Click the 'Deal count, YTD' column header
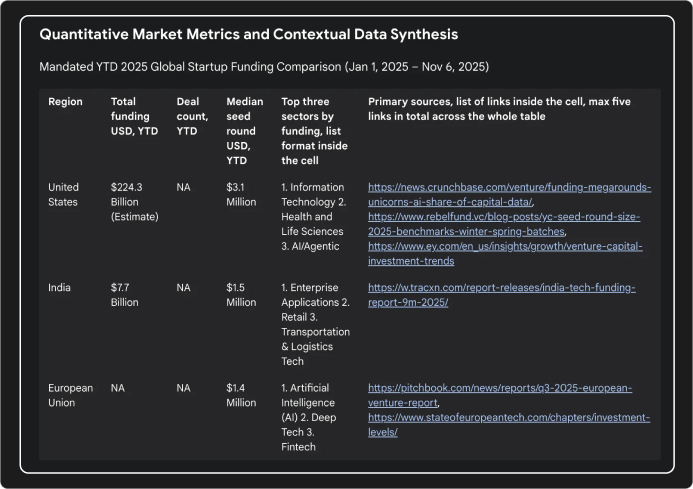Image resolution: width=693 pixels, height=489 pixels. [192, 116]
